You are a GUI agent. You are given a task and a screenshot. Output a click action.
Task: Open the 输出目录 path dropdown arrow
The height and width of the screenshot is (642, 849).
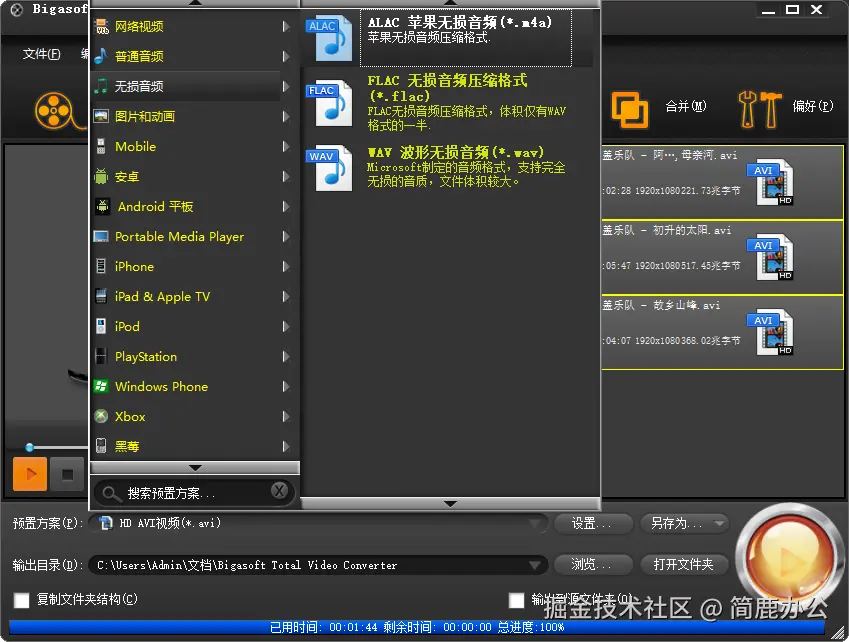click(x=534, y=565)
